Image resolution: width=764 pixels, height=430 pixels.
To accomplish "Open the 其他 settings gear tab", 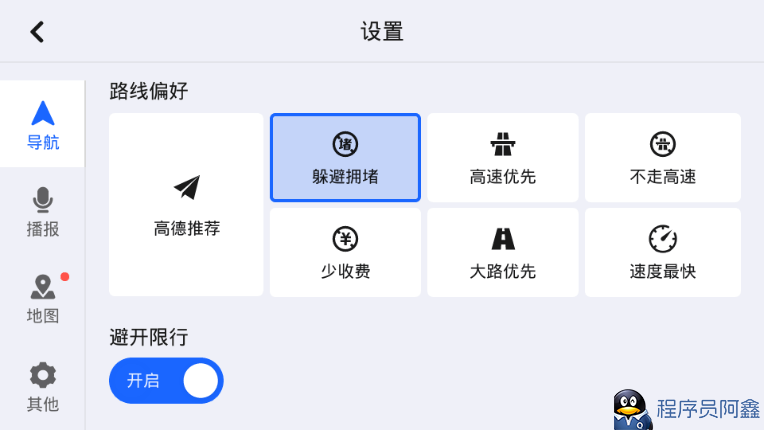I will [42, 387].
